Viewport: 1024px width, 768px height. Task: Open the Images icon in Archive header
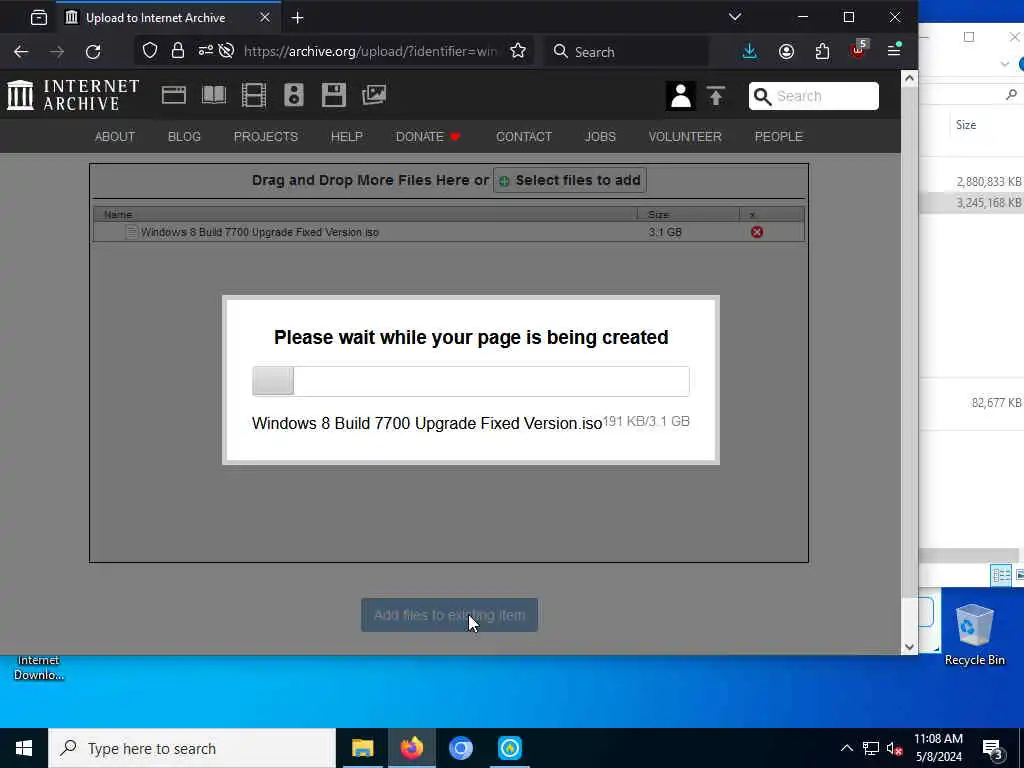click(x=374, y=95)
